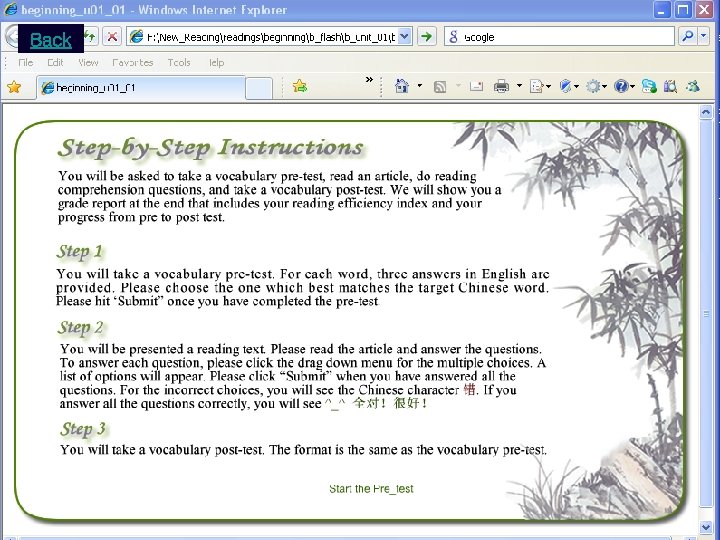Click the green Go arrow button
Screen dimensions: 720x540
coord(427,36)
